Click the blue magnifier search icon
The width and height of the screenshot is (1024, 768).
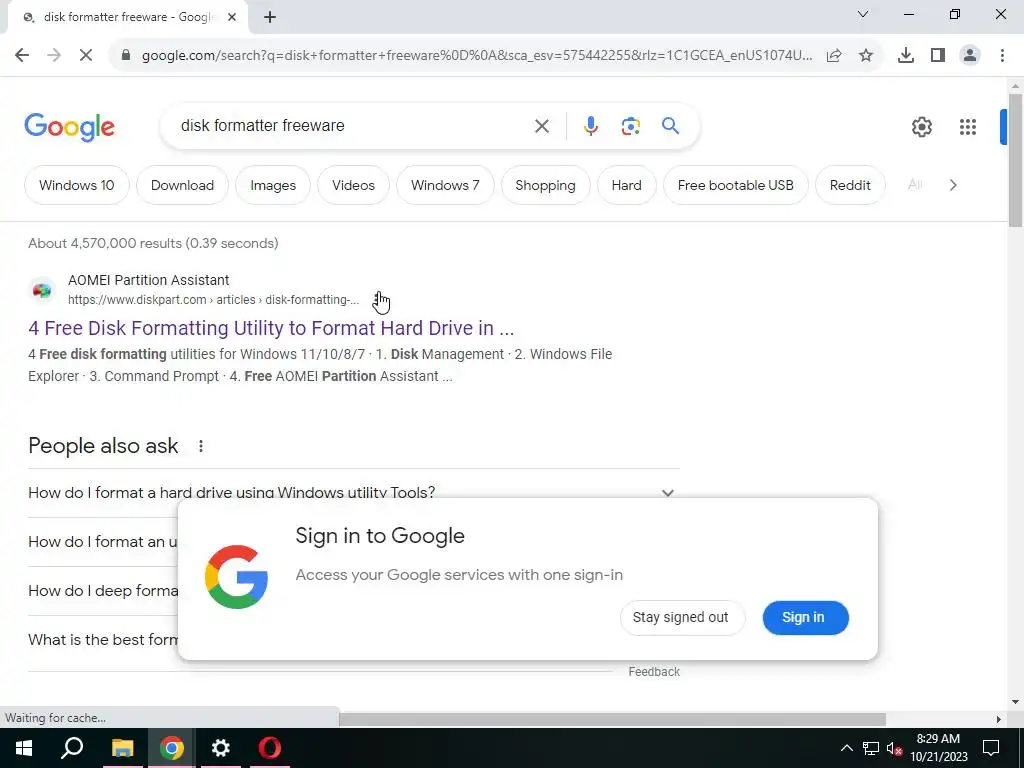[x=671, y=125]
